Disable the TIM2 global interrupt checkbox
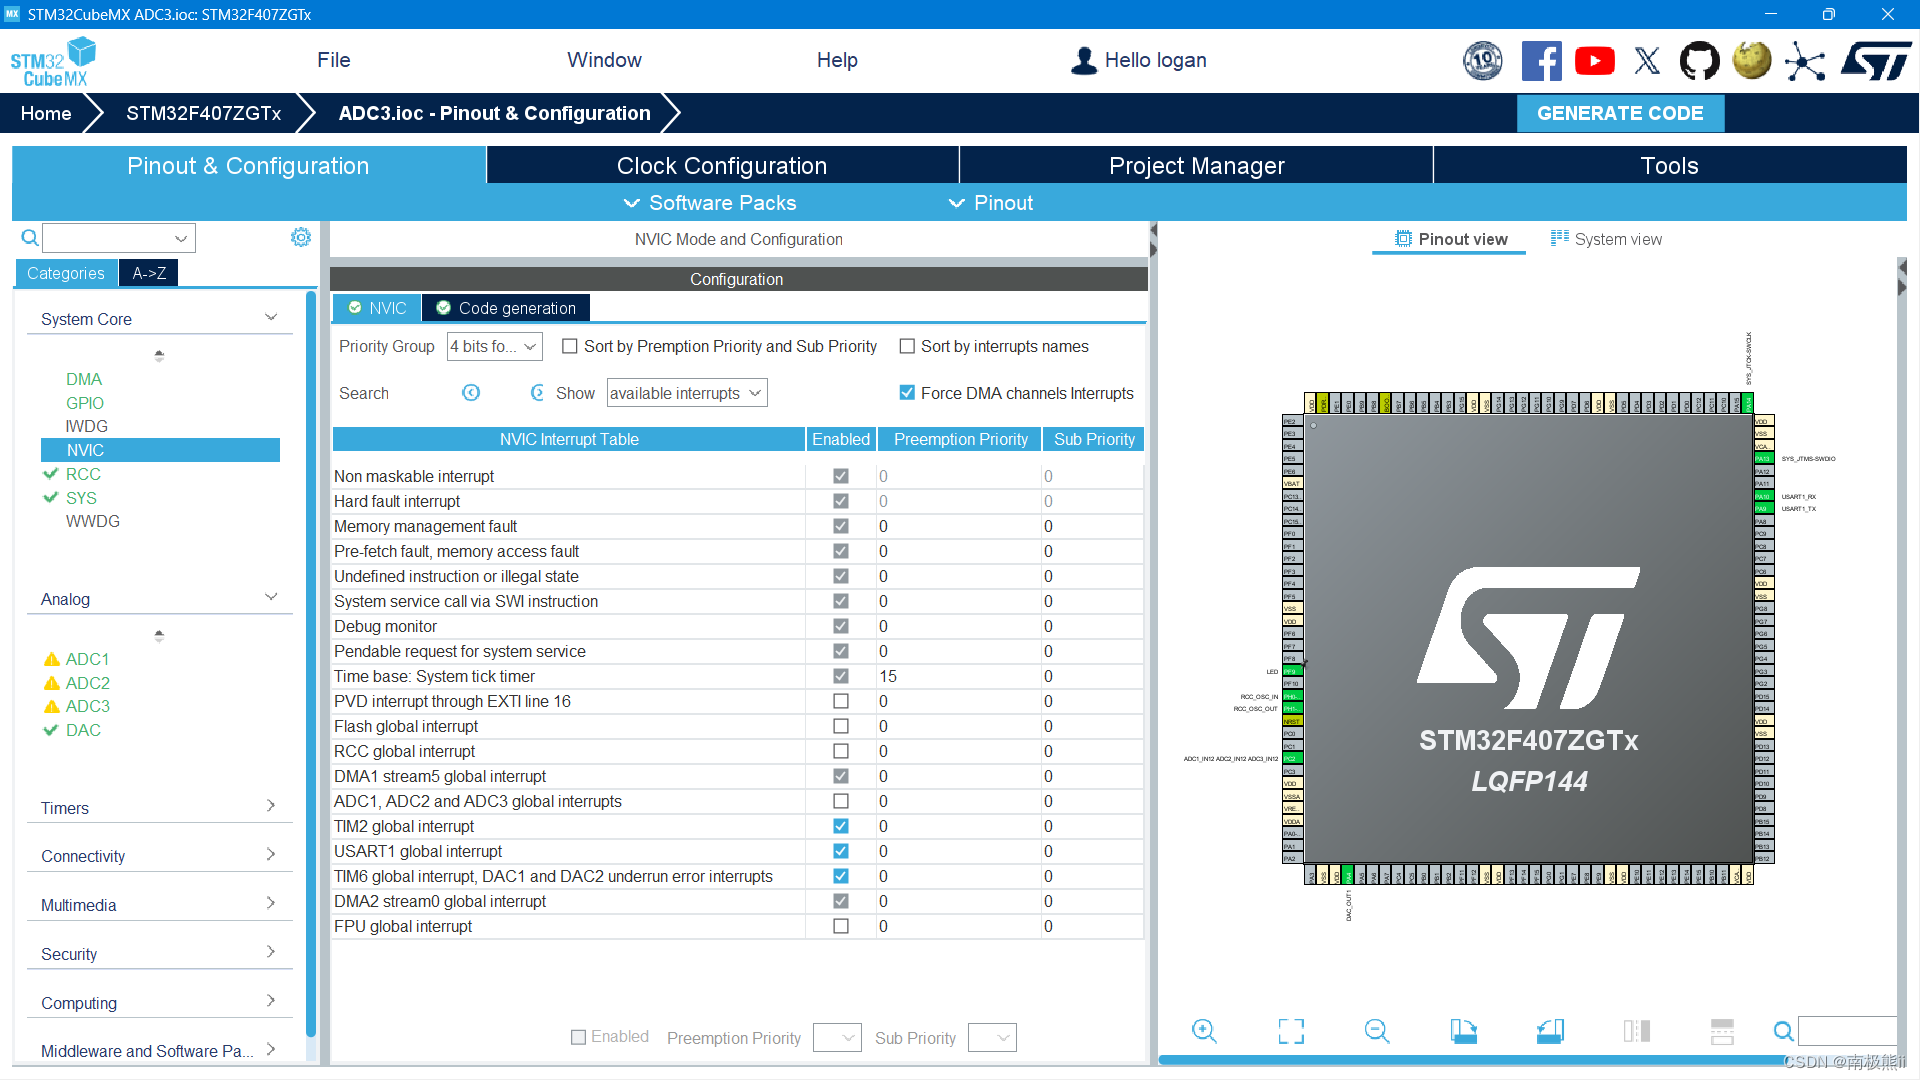This screenshot has height=1080, width=1920. click(x=840, y=826)
